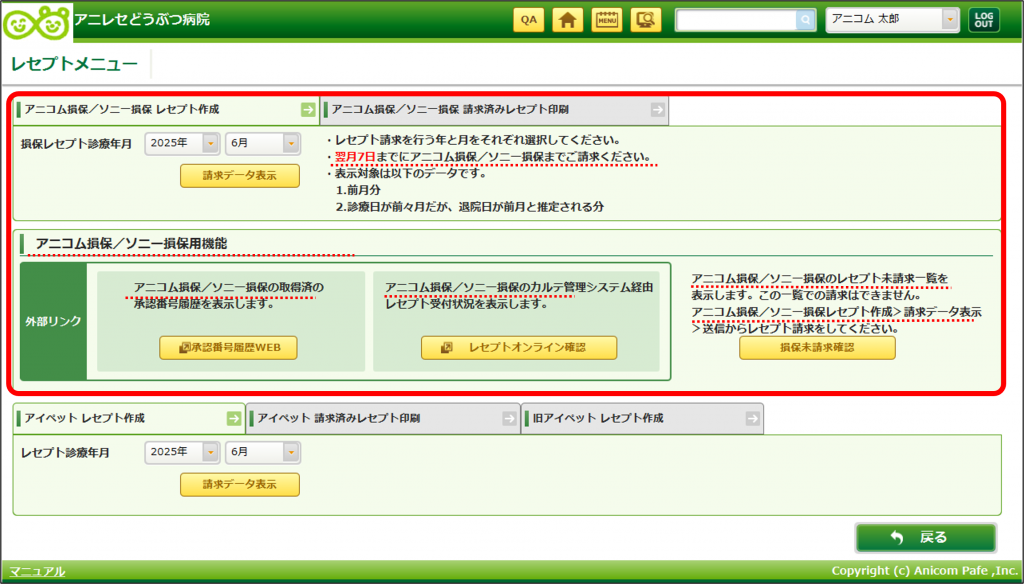Open アイペット レセプト診療年月 month dropdown
Screen dimensions: 1024x584
(x=263, y=452)
